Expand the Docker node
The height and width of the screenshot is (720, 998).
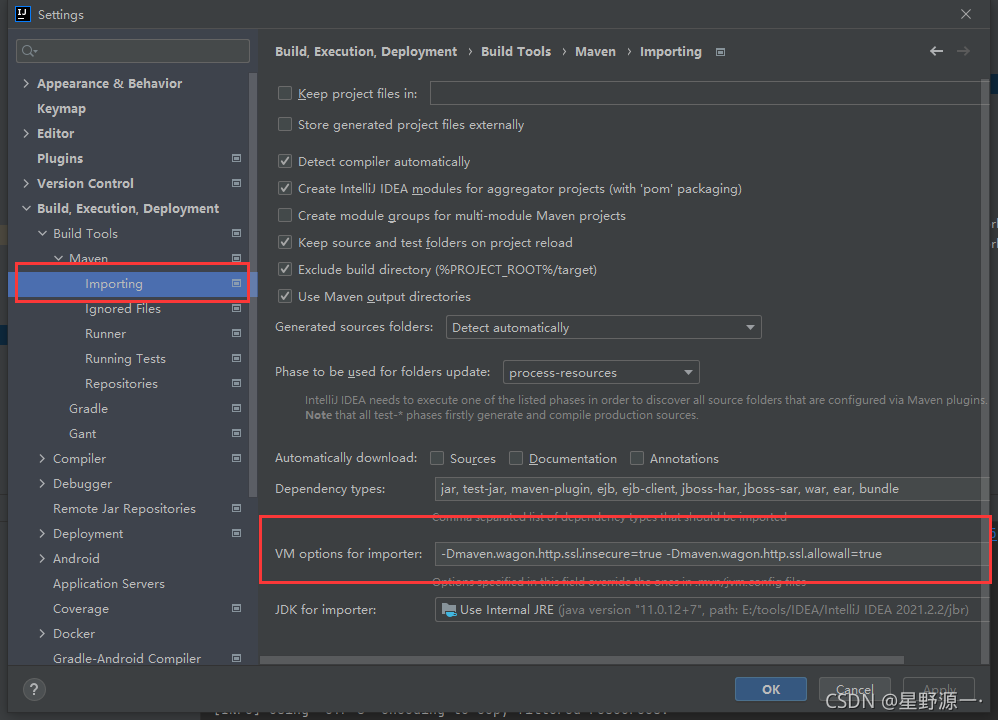pyautogui.click(x=42, y=633)
